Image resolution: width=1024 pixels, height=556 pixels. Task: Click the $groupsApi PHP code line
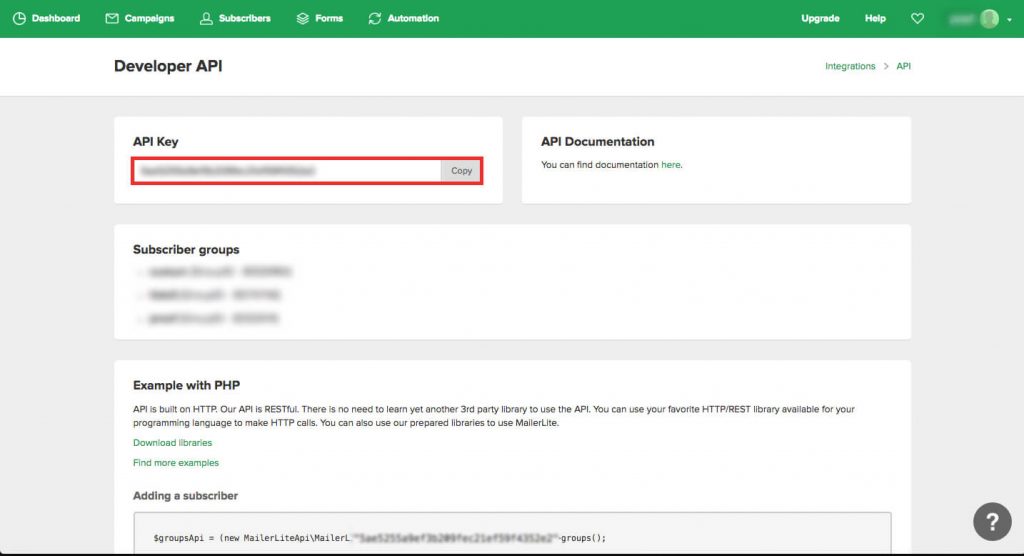tap(379, 538)
